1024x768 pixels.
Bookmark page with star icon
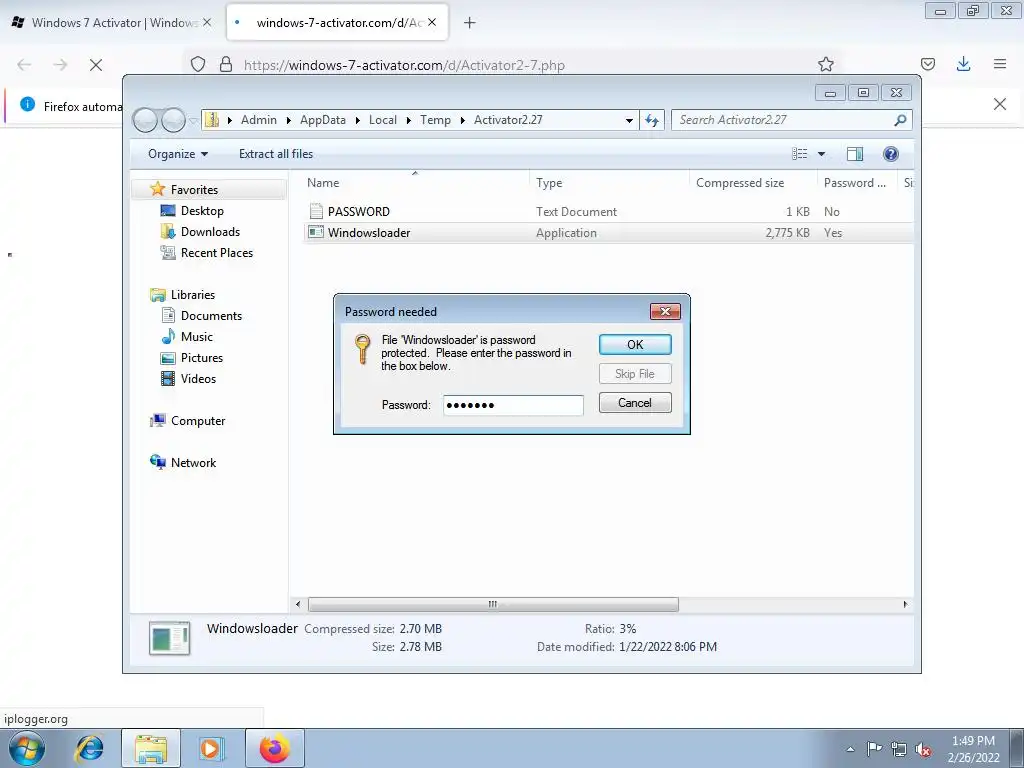[x=825, y=64]
